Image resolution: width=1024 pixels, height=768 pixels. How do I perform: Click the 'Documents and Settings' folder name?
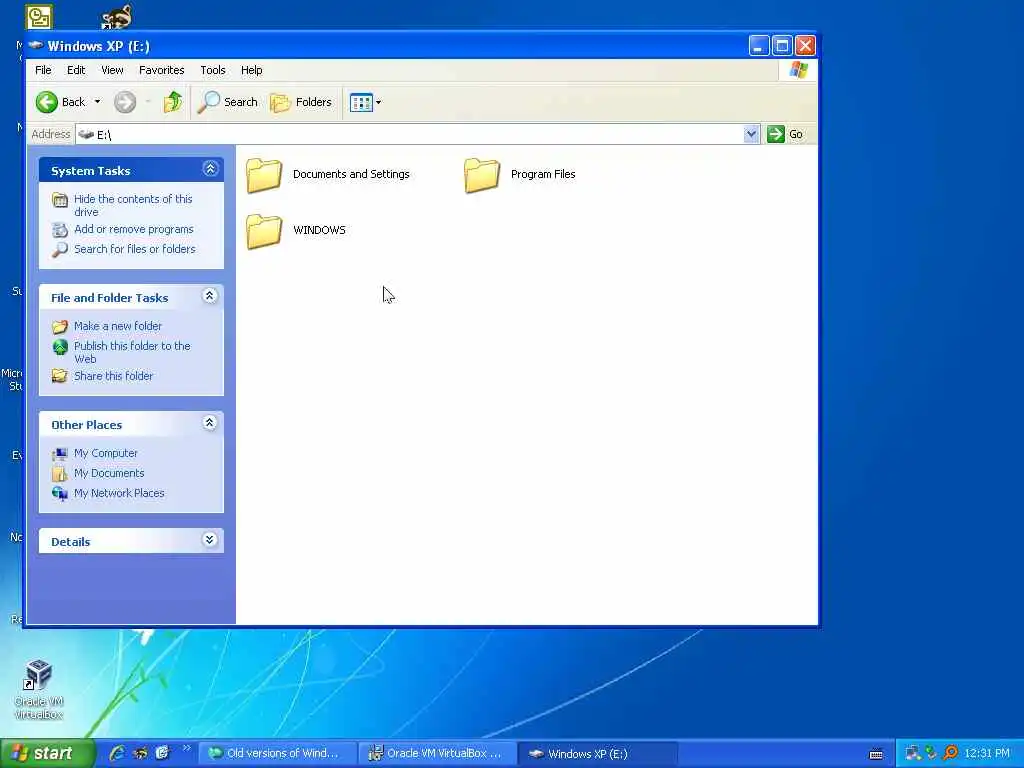point(351,174)
